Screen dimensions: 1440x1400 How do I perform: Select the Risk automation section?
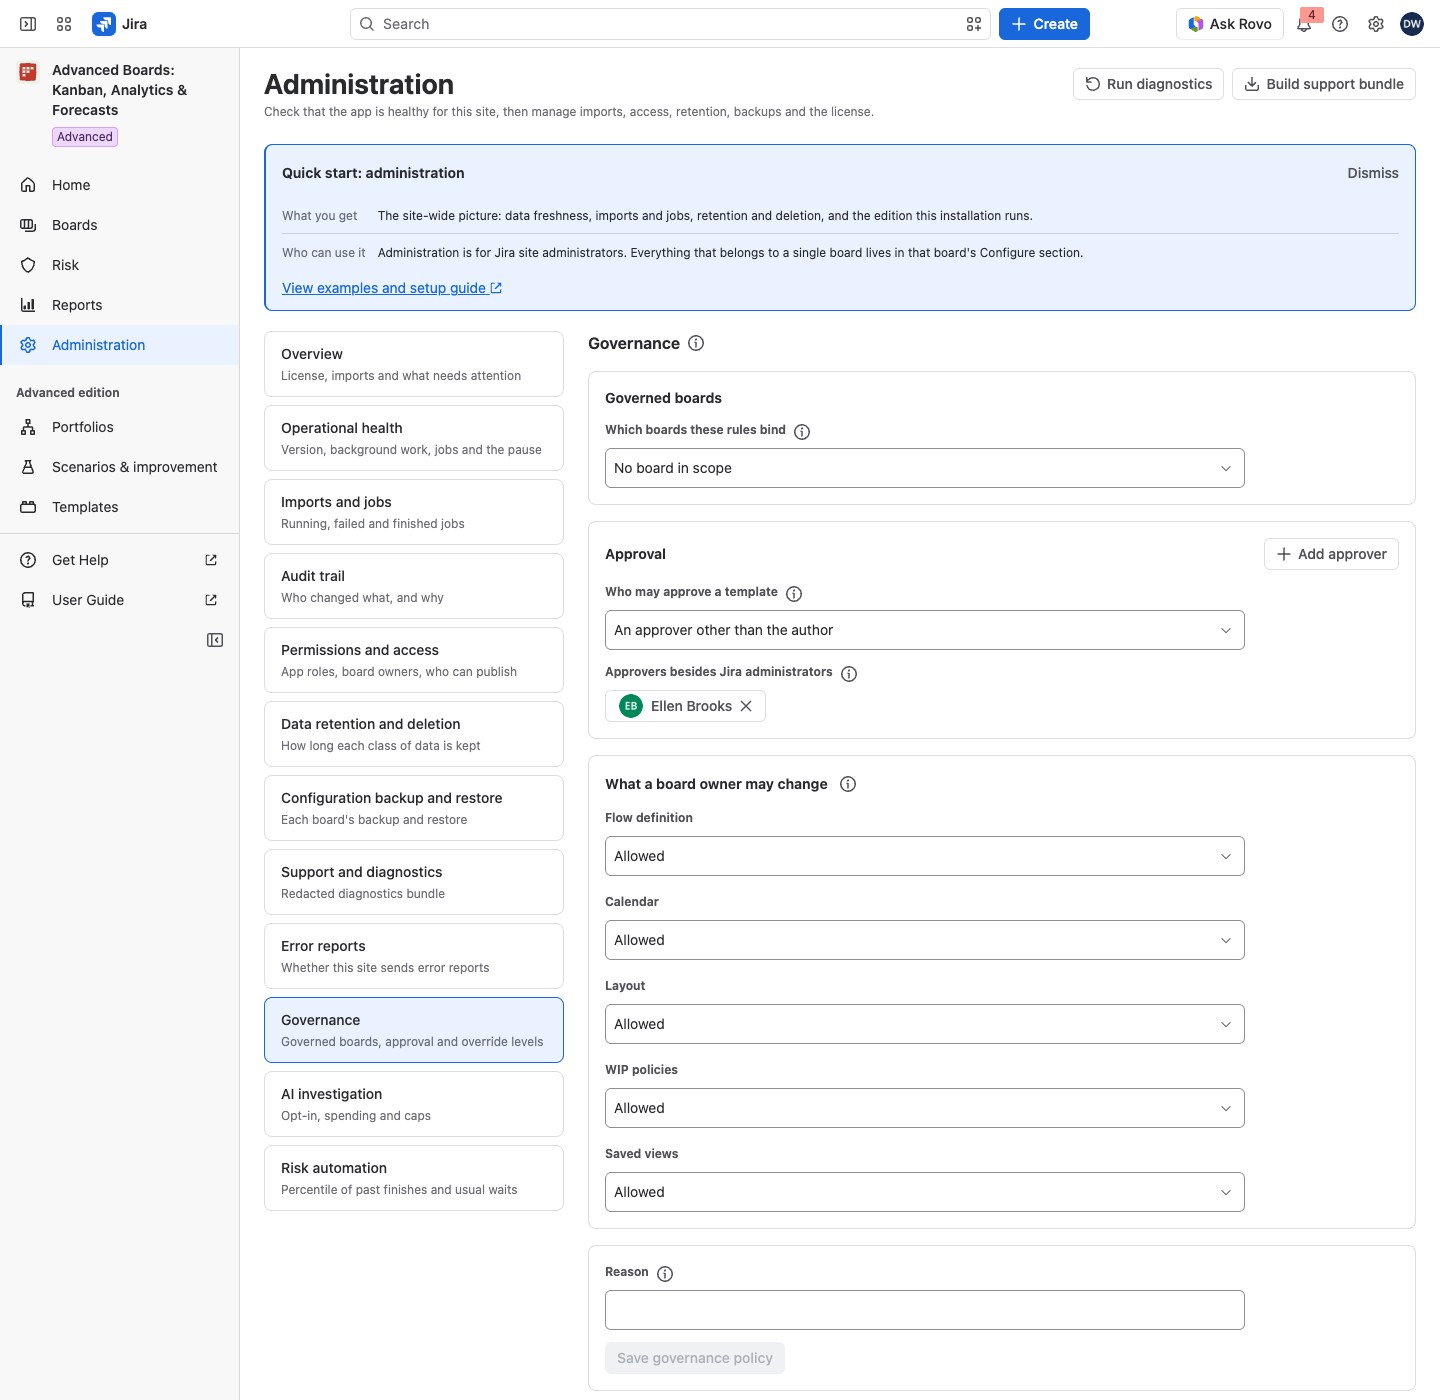pos(414,1178)
